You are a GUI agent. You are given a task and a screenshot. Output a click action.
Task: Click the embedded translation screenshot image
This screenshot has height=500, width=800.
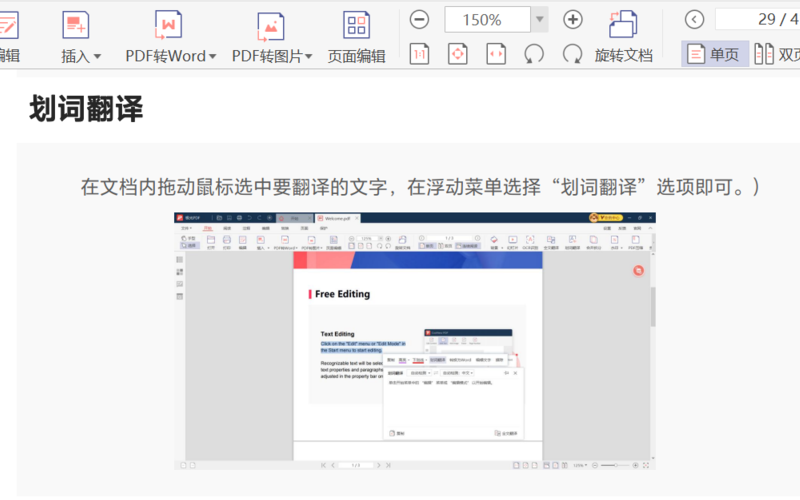(x=415, y=341)
